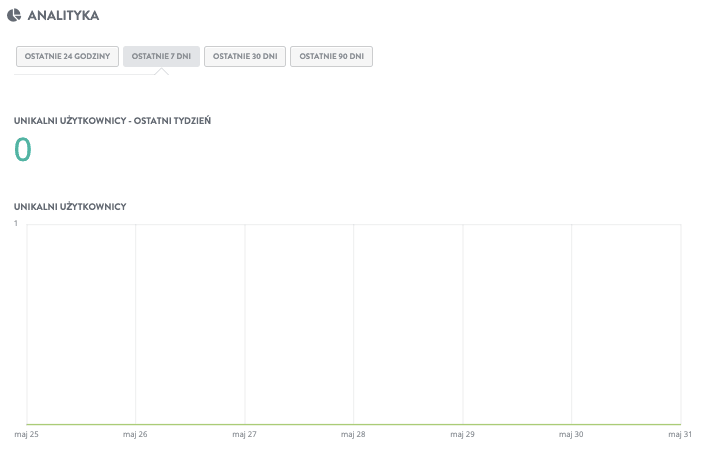Click the Unikalni użytkownicy chart title
701x449 pixels.
70,207
